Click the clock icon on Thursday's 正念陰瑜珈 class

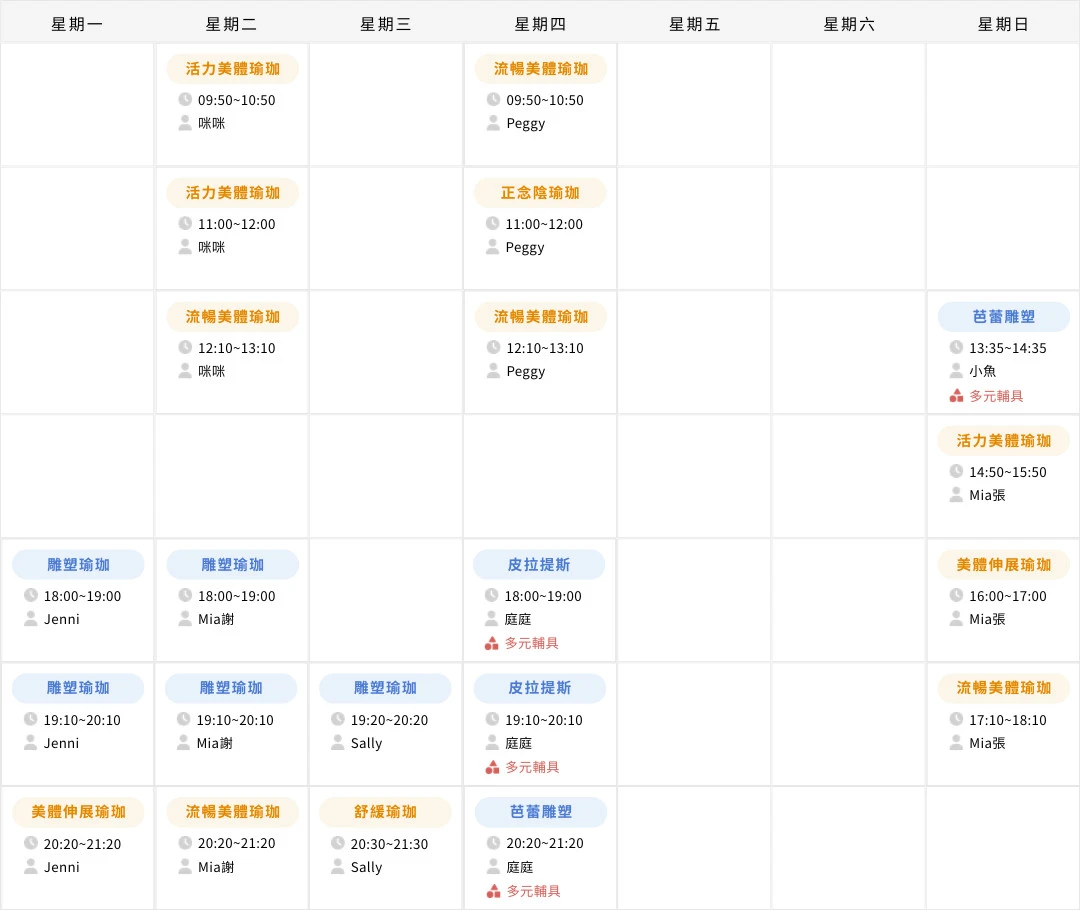click(491, 223)
